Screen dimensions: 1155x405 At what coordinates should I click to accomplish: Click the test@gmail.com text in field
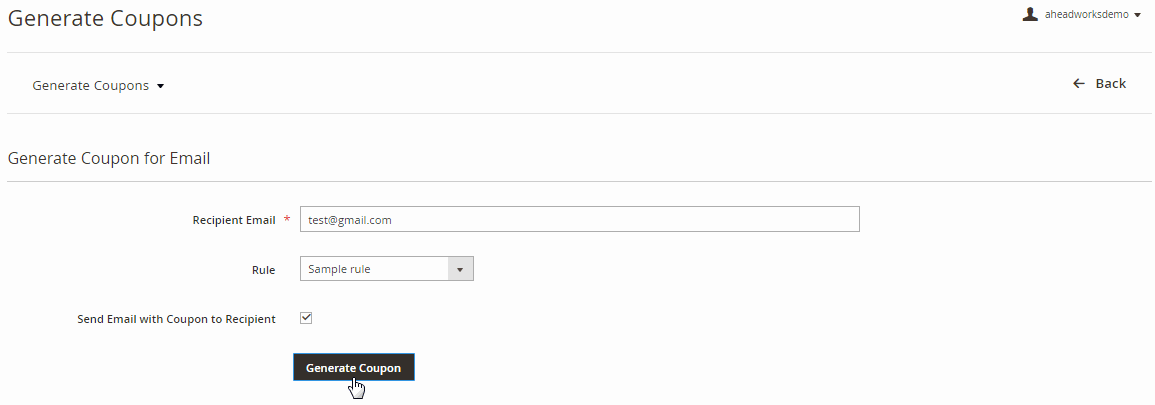coord(350,219)
